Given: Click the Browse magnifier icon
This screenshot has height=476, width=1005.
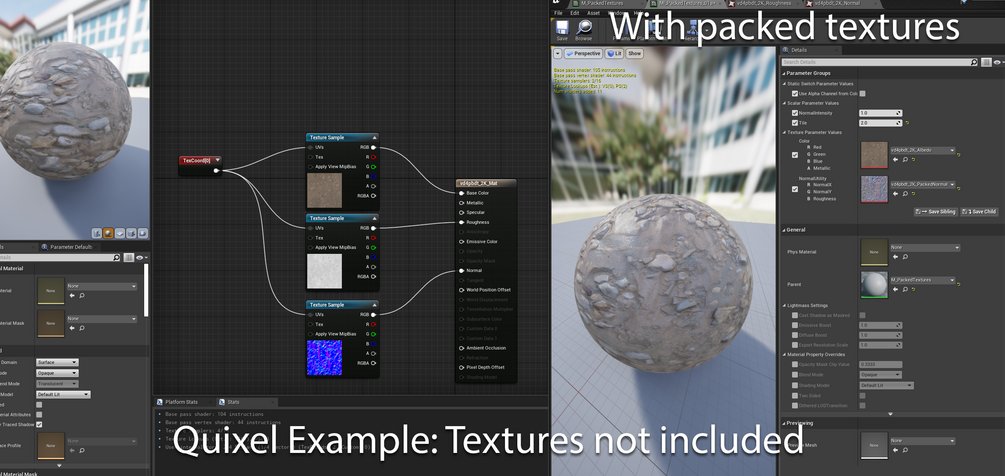Looking at the screenshot, I should pyautogui.click(x=583, y=29).
